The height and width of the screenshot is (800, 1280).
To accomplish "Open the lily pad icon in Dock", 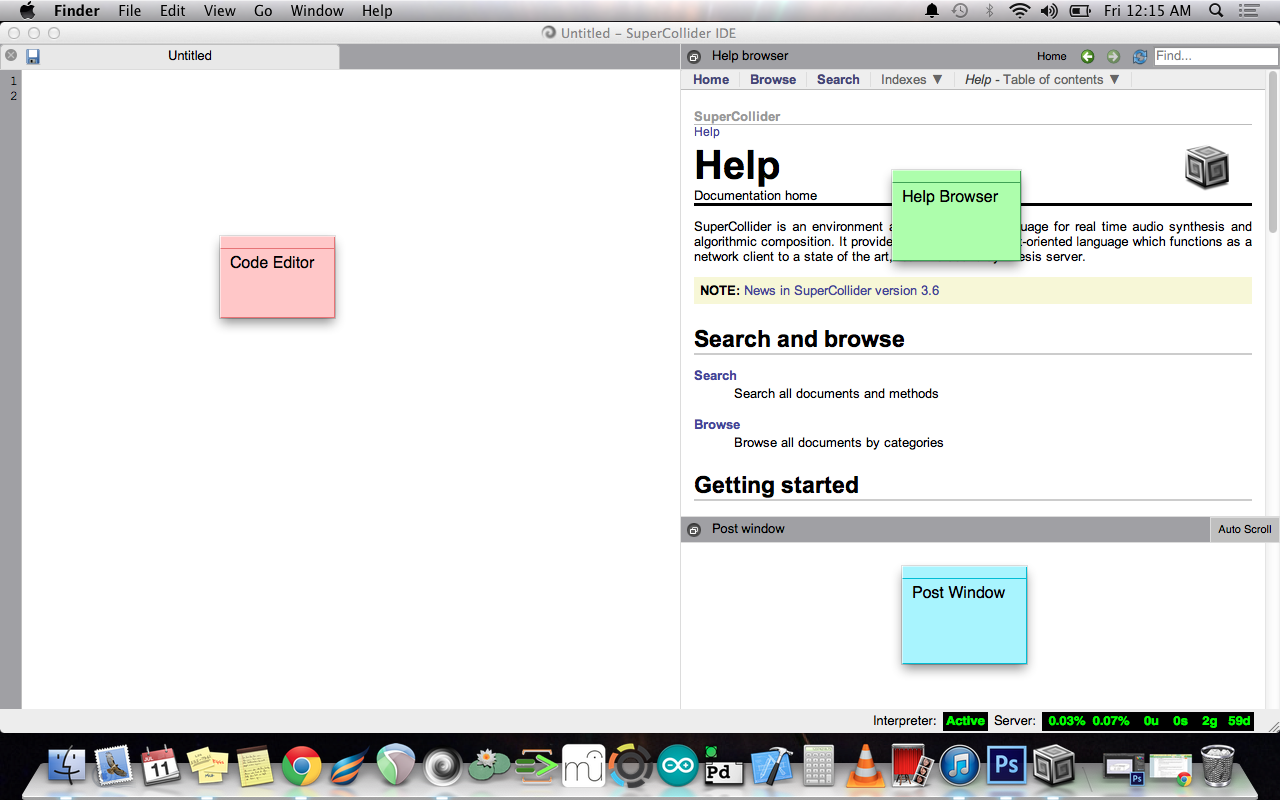I will (x=489, y=766).
